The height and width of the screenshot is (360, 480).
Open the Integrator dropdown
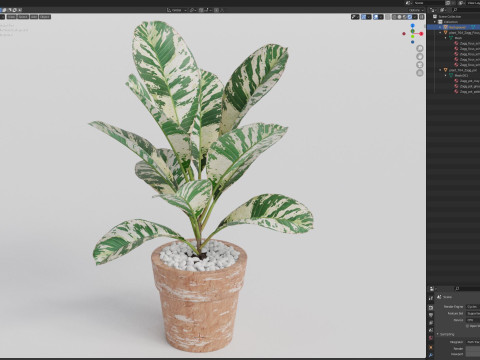click(x=473, y=342)
